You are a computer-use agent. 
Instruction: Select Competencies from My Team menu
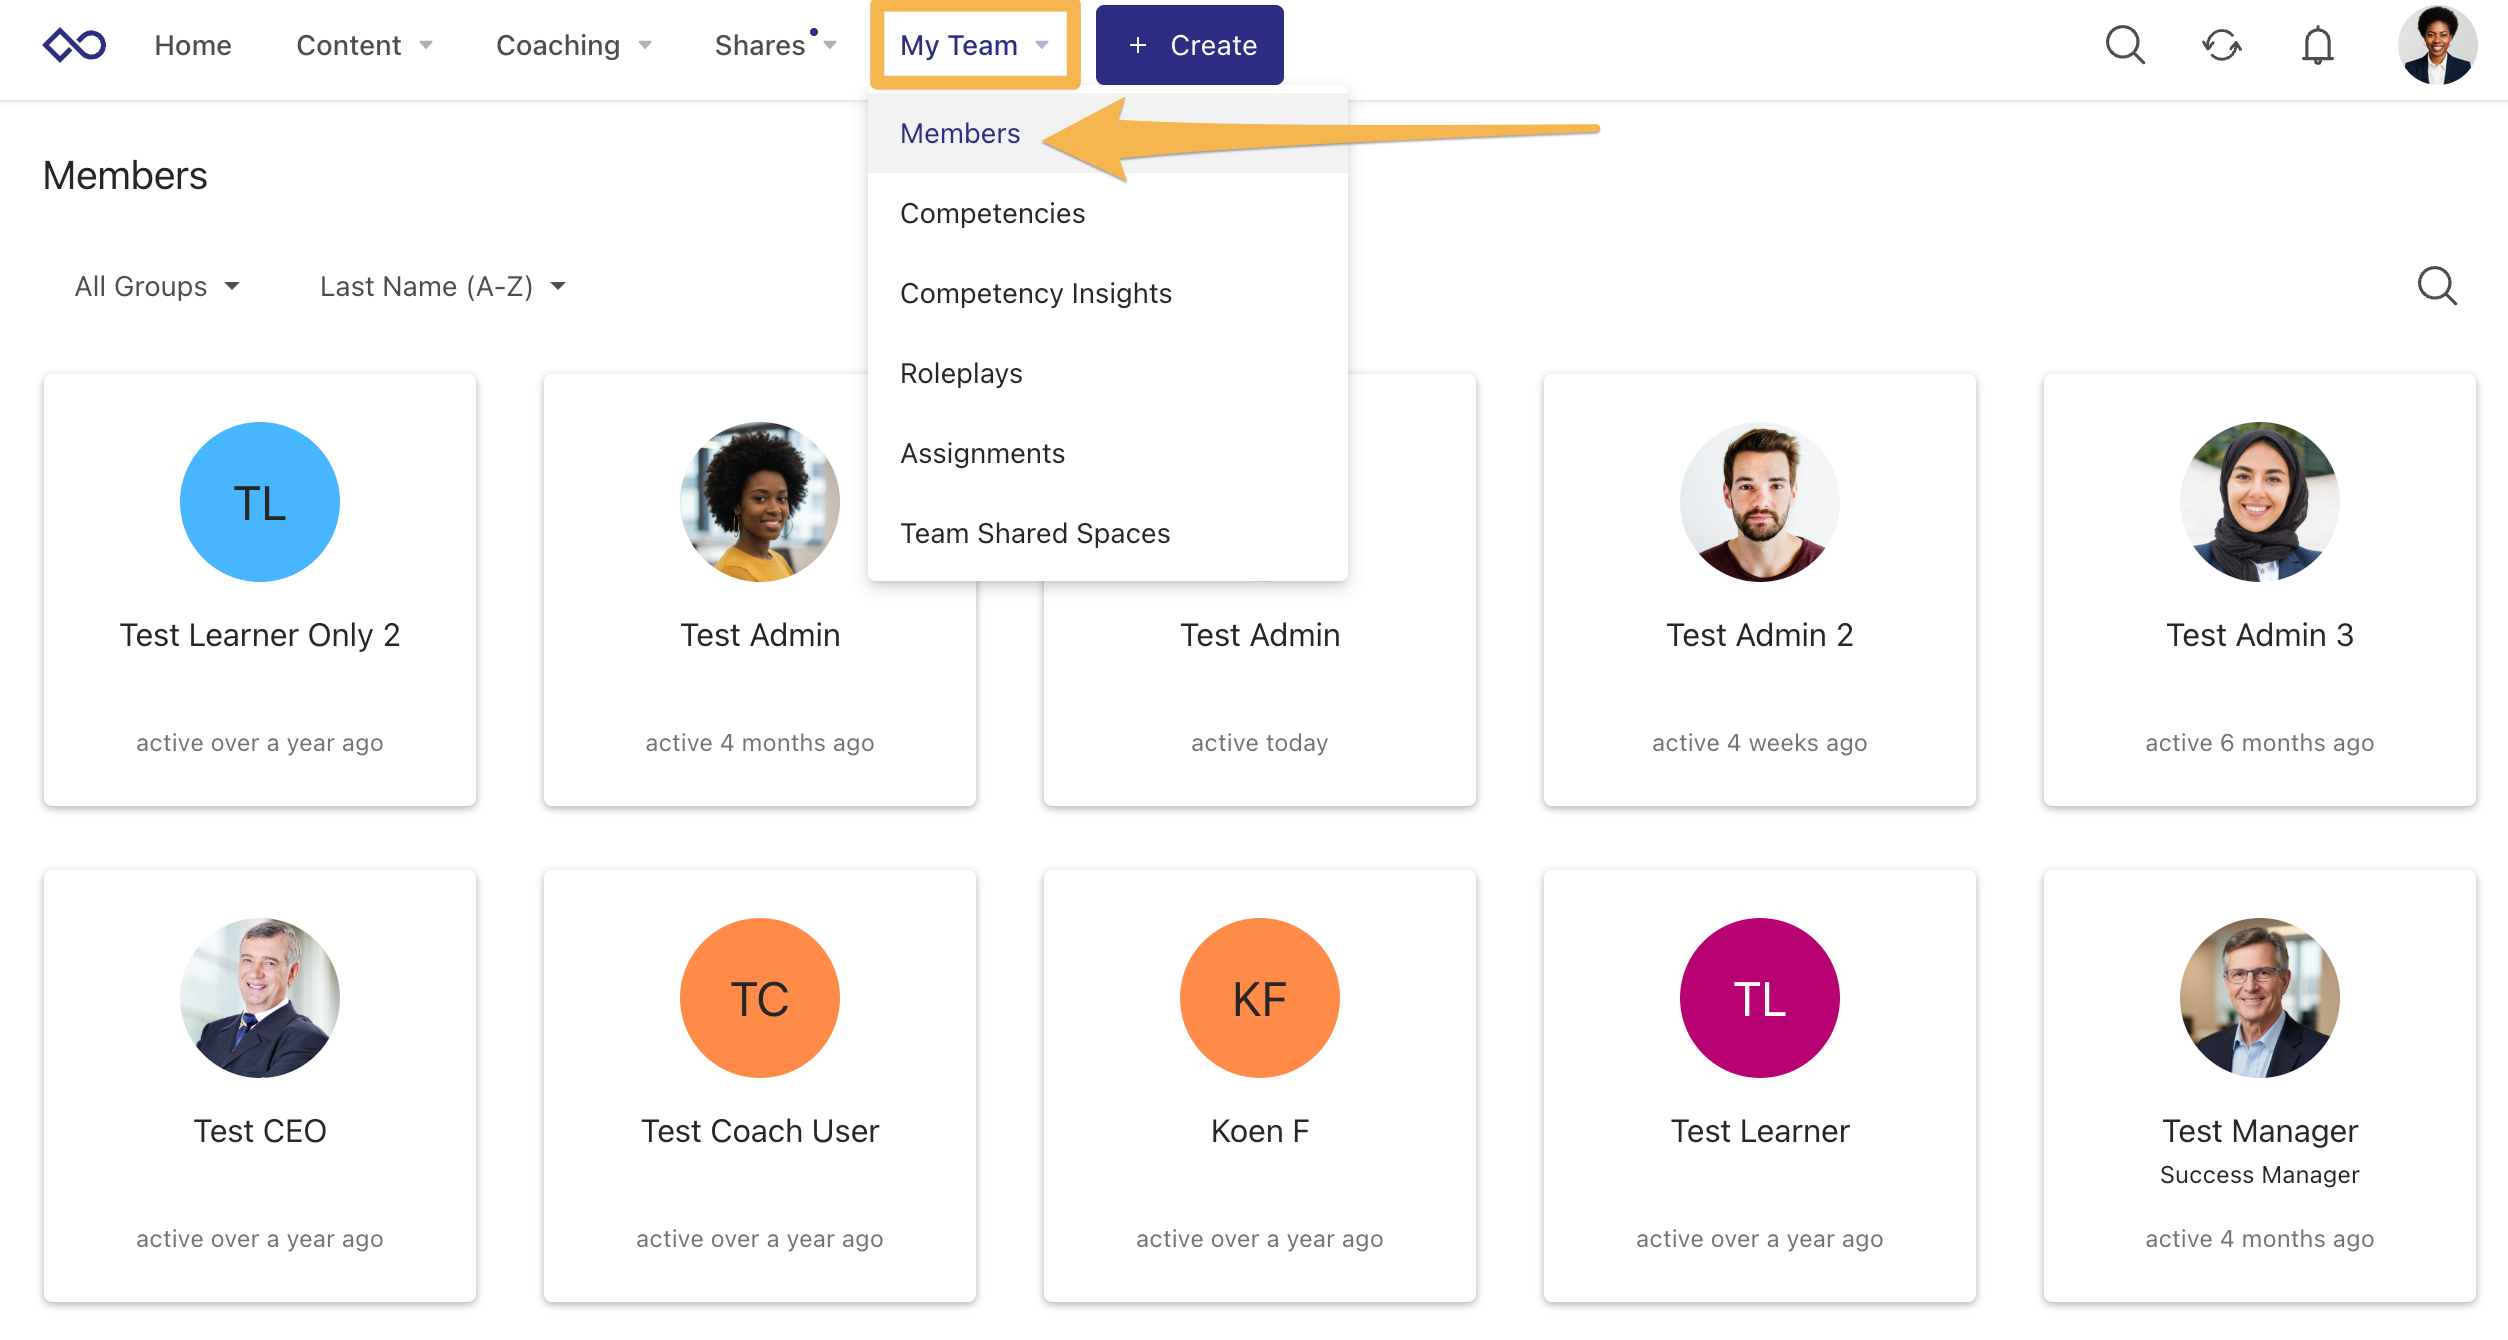coord(992,213)
